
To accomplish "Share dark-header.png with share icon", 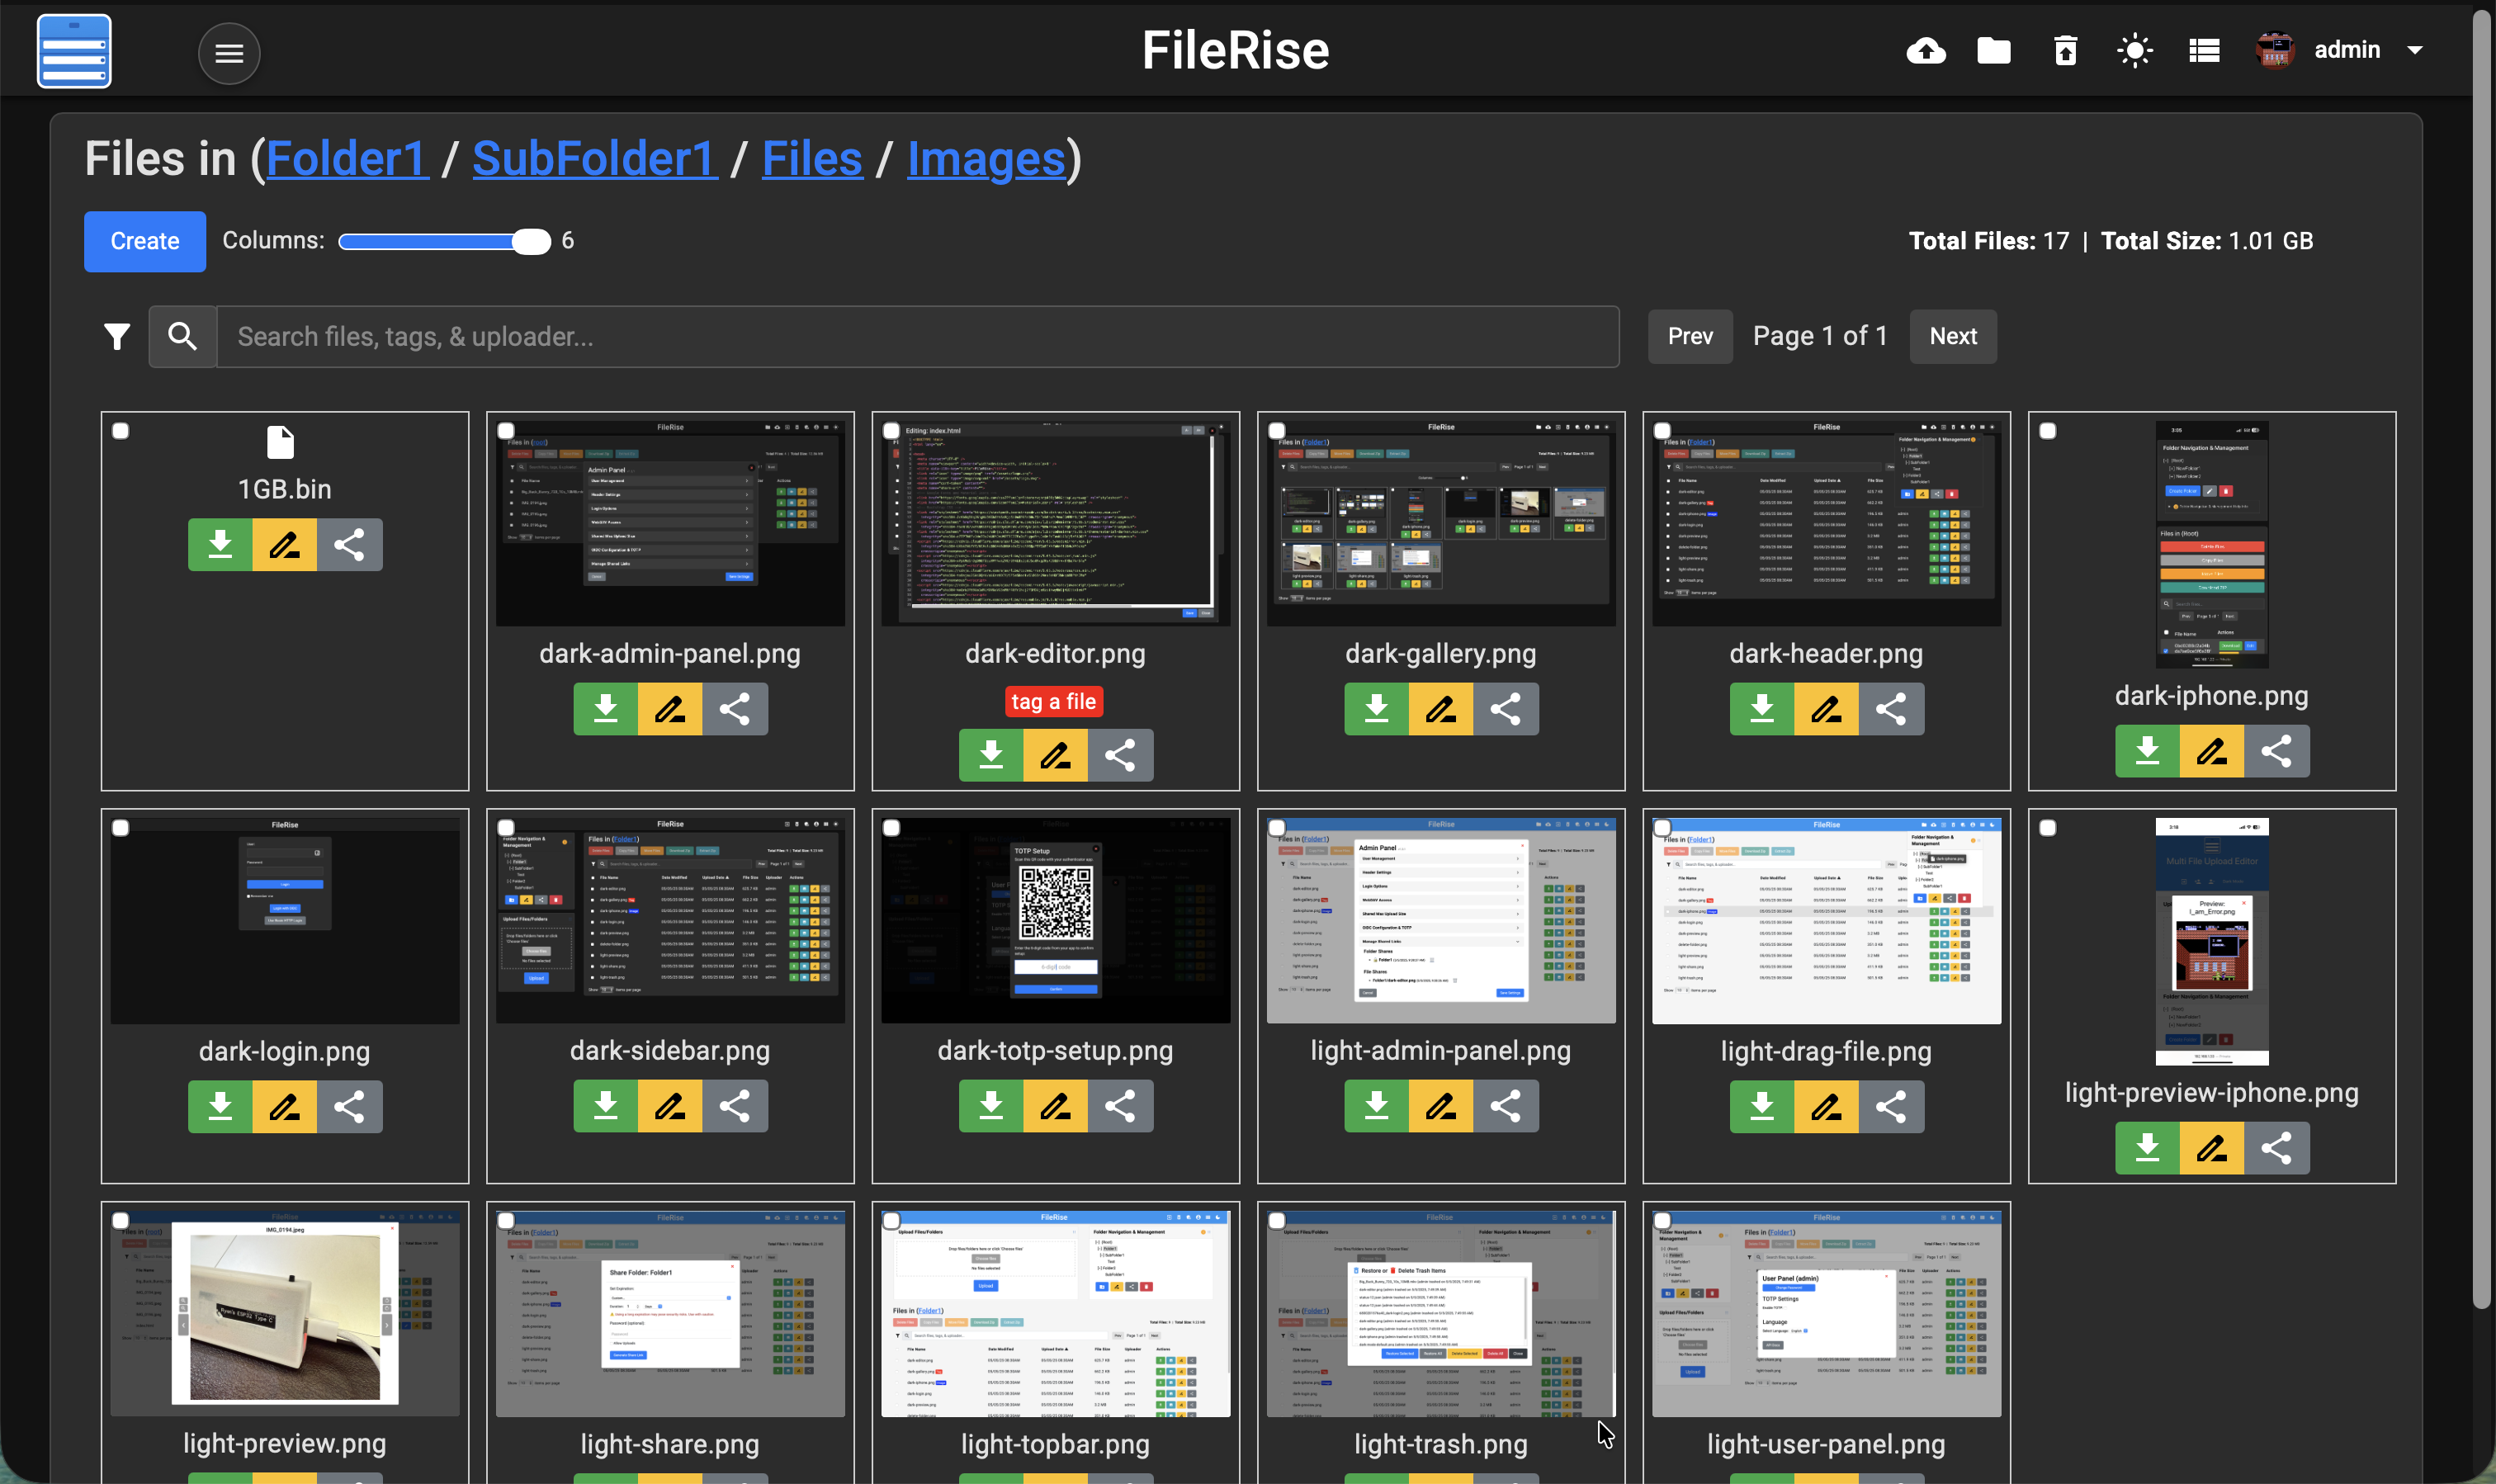I will (x=1890, y=709).
